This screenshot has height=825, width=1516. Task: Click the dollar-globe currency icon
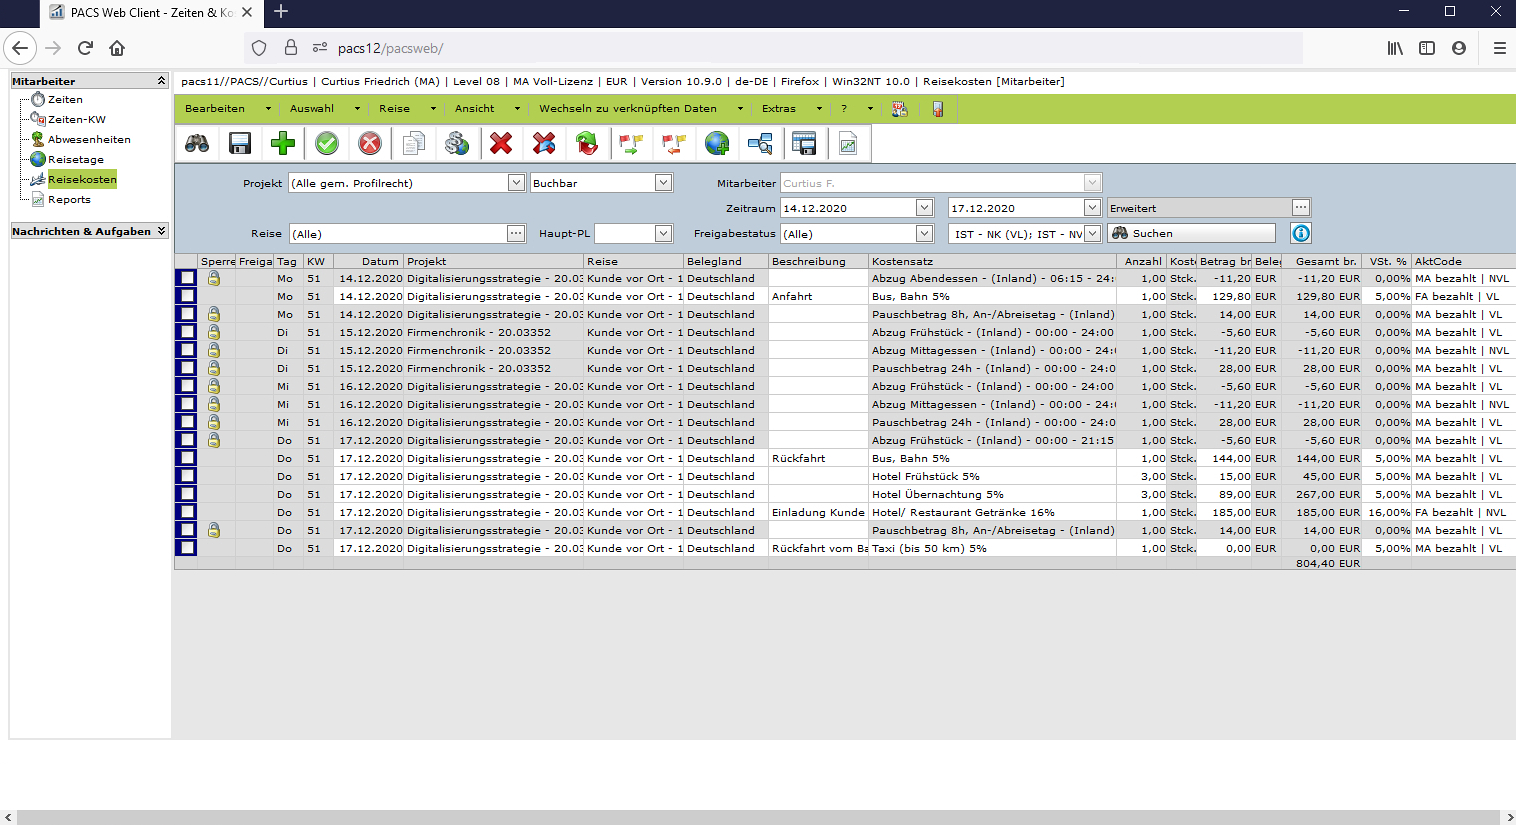pos(457,143)
